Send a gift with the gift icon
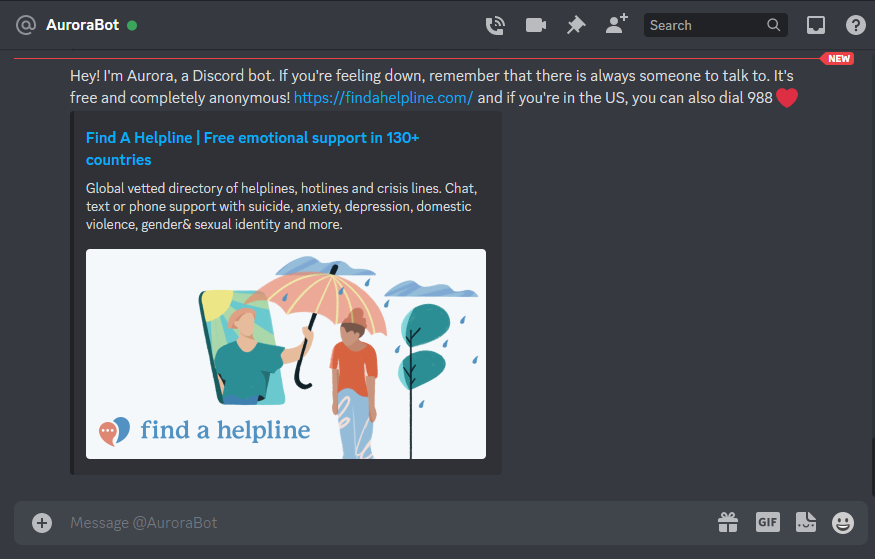The image size is (875, 559). coord(728,523)
